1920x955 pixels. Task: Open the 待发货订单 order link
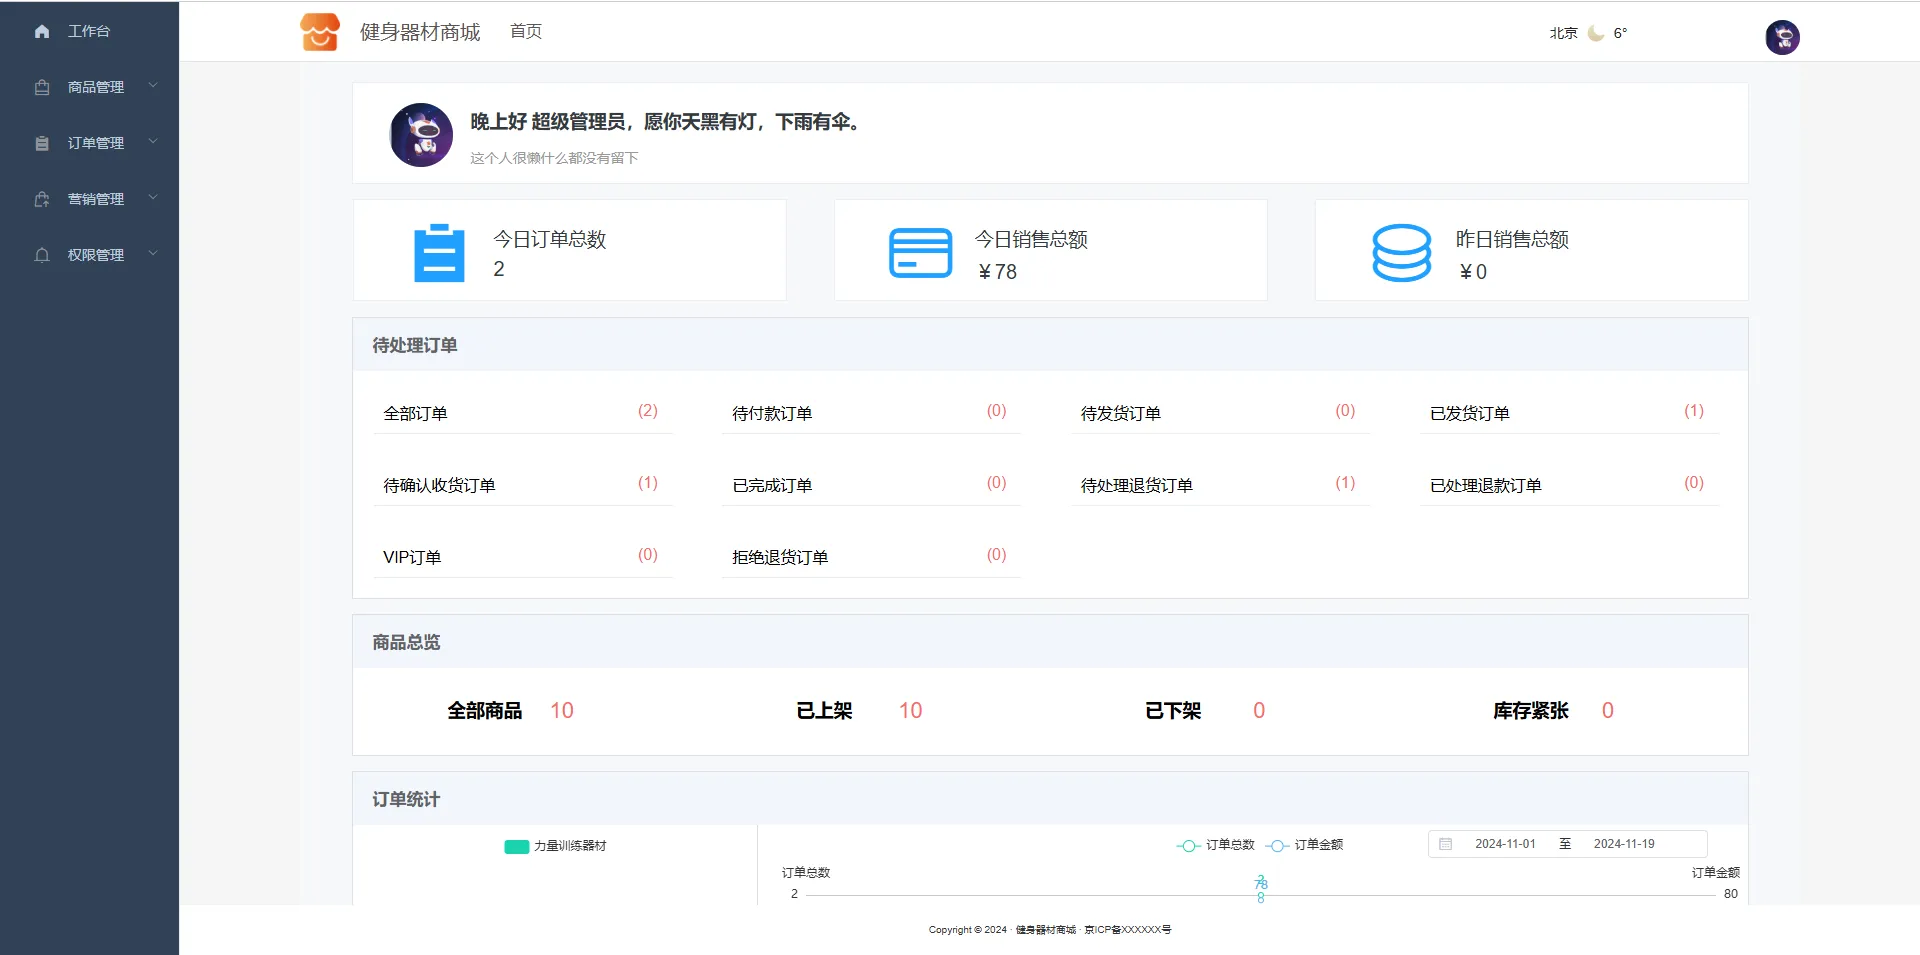(x=1120, y=414)
